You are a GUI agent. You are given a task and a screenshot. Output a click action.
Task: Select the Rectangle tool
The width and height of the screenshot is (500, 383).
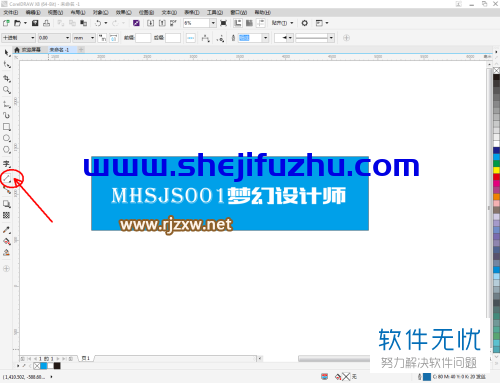coord(7,127)
